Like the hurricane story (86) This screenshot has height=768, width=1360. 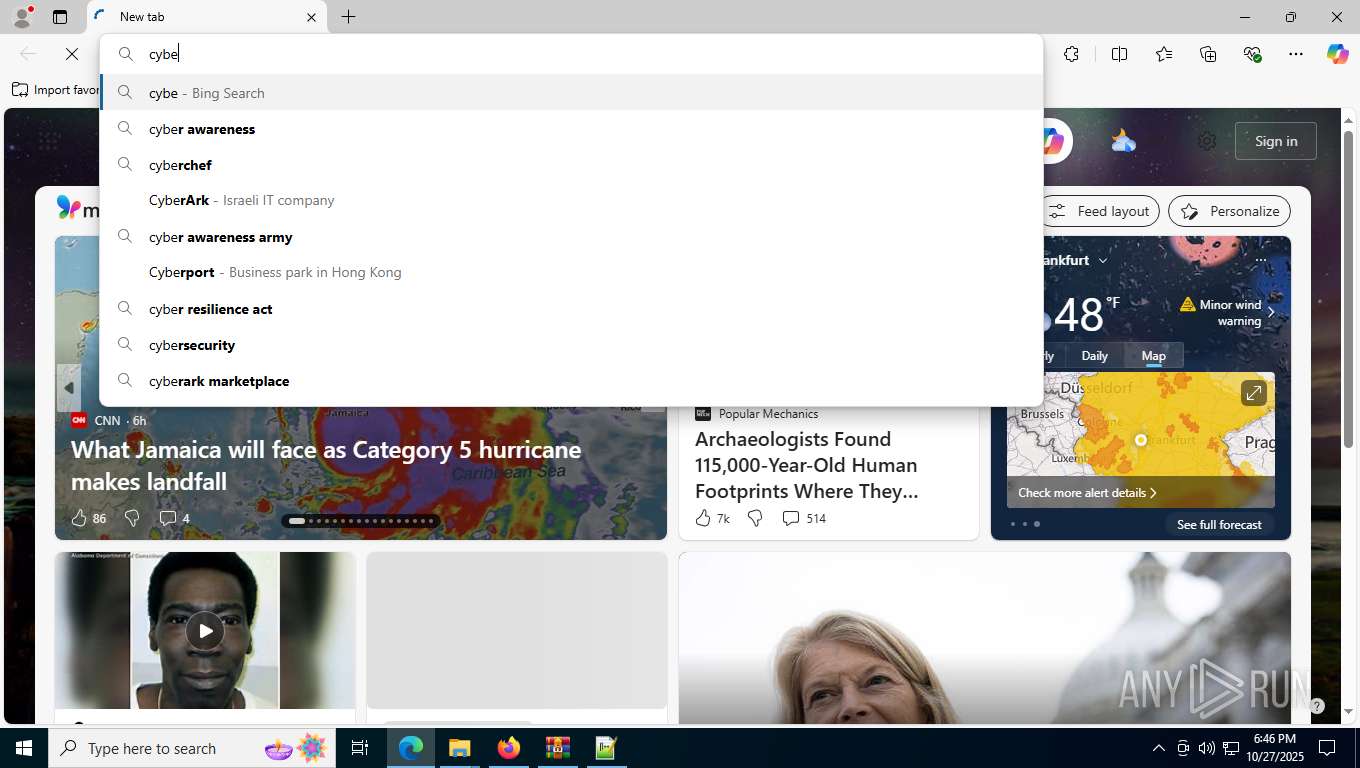88,518
